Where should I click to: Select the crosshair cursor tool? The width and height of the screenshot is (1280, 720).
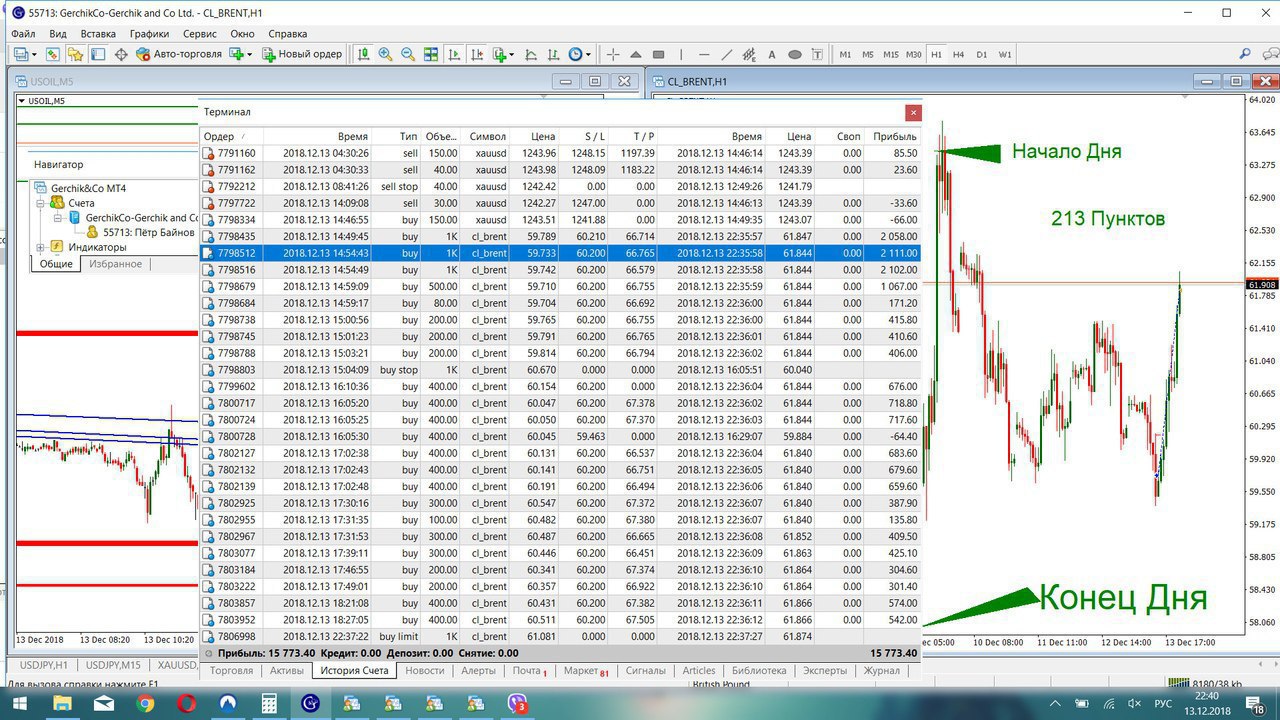(x=613, y=54)
